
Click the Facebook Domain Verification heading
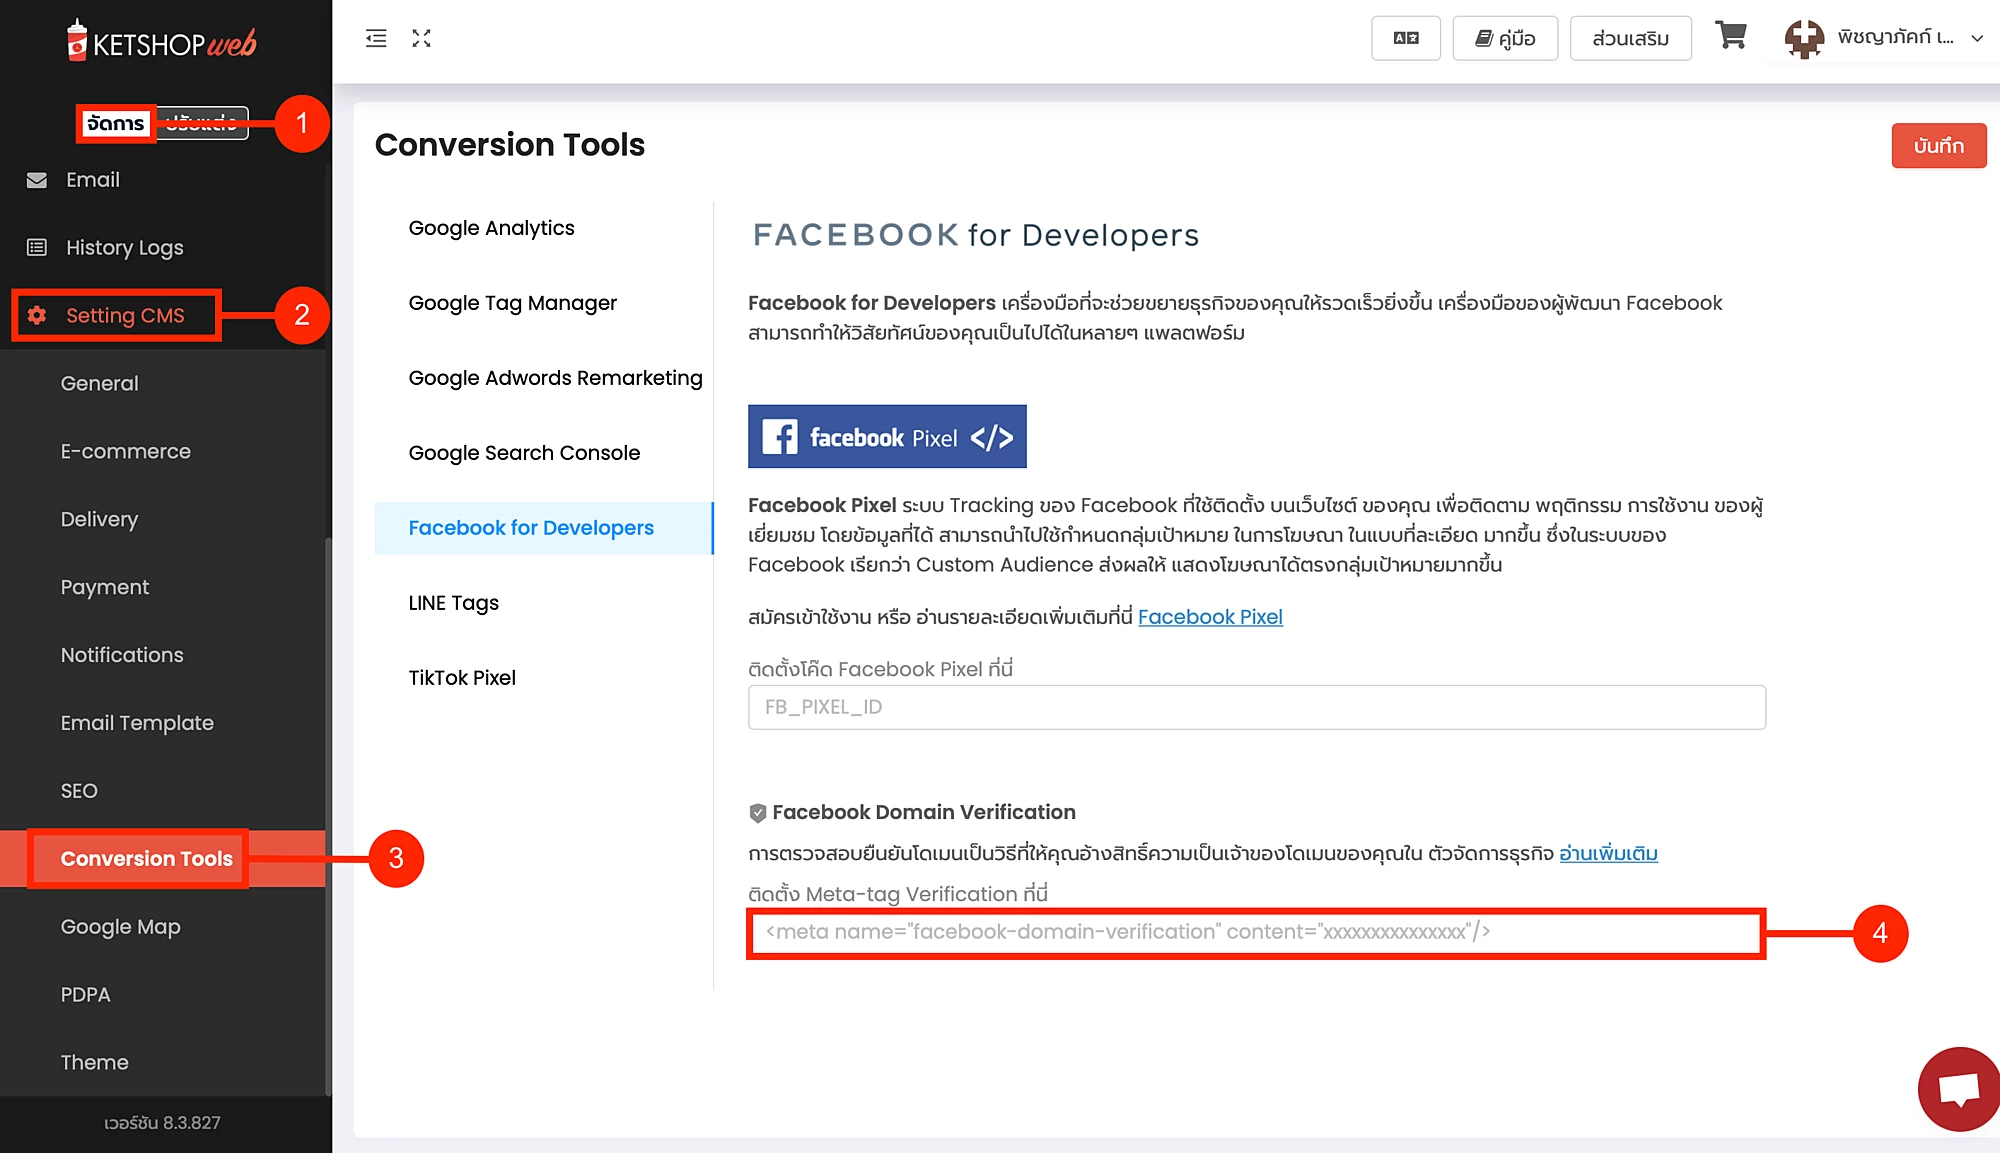[x=923, y=812]
